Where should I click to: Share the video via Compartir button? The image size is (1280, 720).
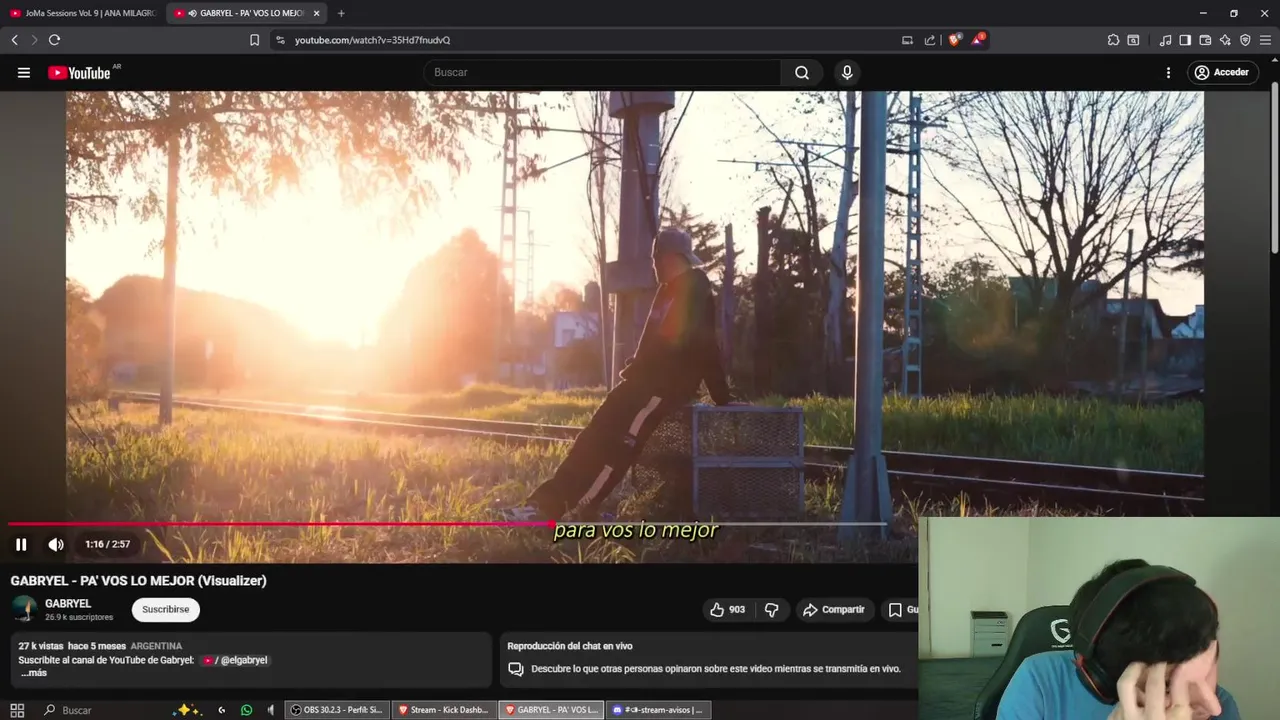pos(834,610)
